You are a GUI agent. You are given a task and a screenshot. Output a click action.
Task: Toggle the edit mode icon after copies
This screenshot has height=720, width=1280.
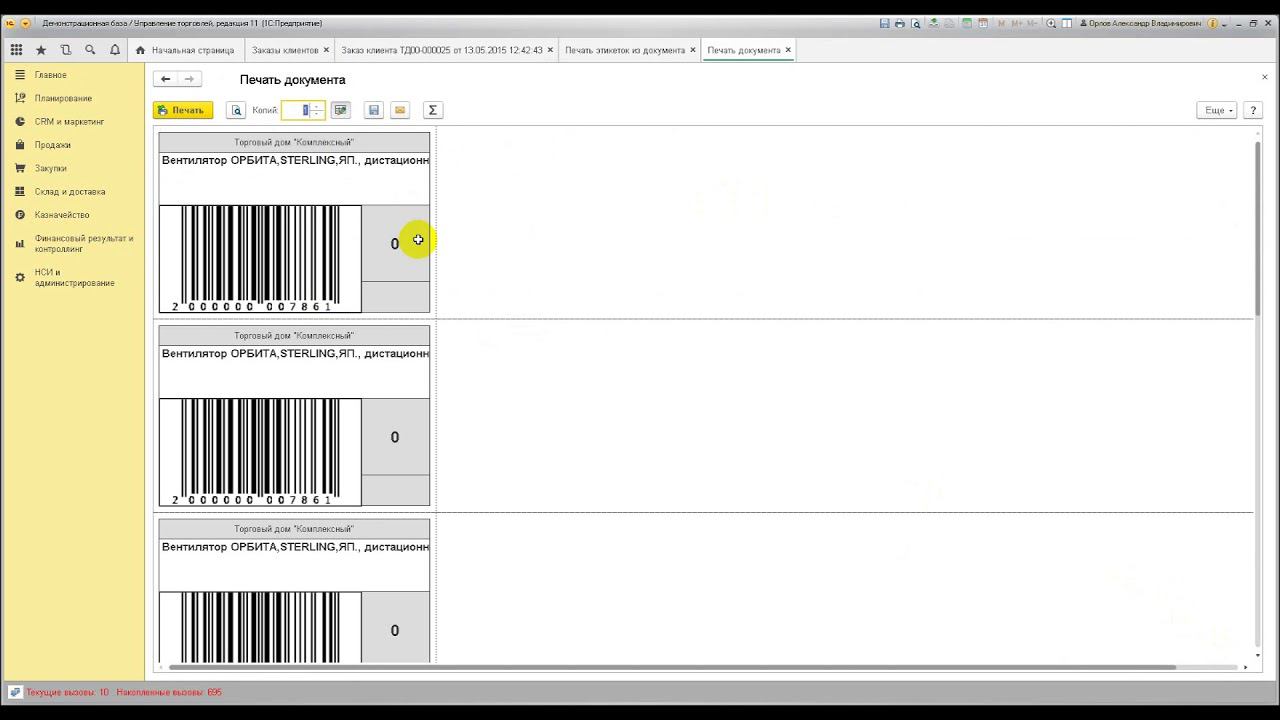340,110
